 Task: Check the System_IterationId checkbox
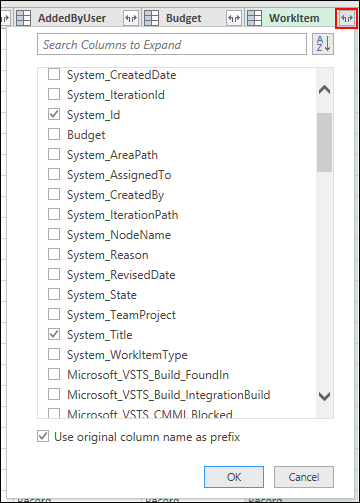tap(54, 94)
